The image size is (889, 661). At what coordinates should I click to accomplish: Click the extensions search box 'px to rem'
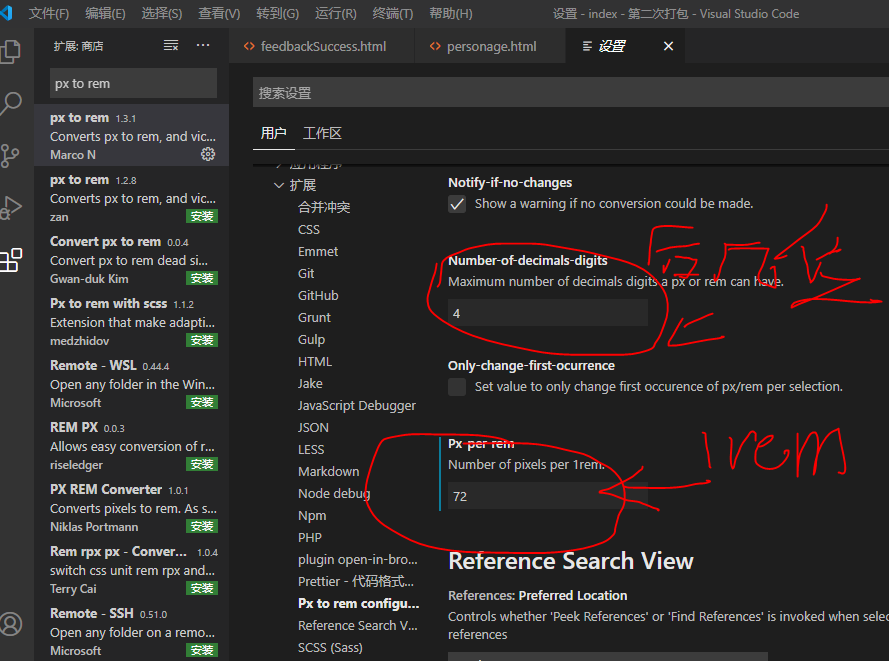click(x=133, y=83)
